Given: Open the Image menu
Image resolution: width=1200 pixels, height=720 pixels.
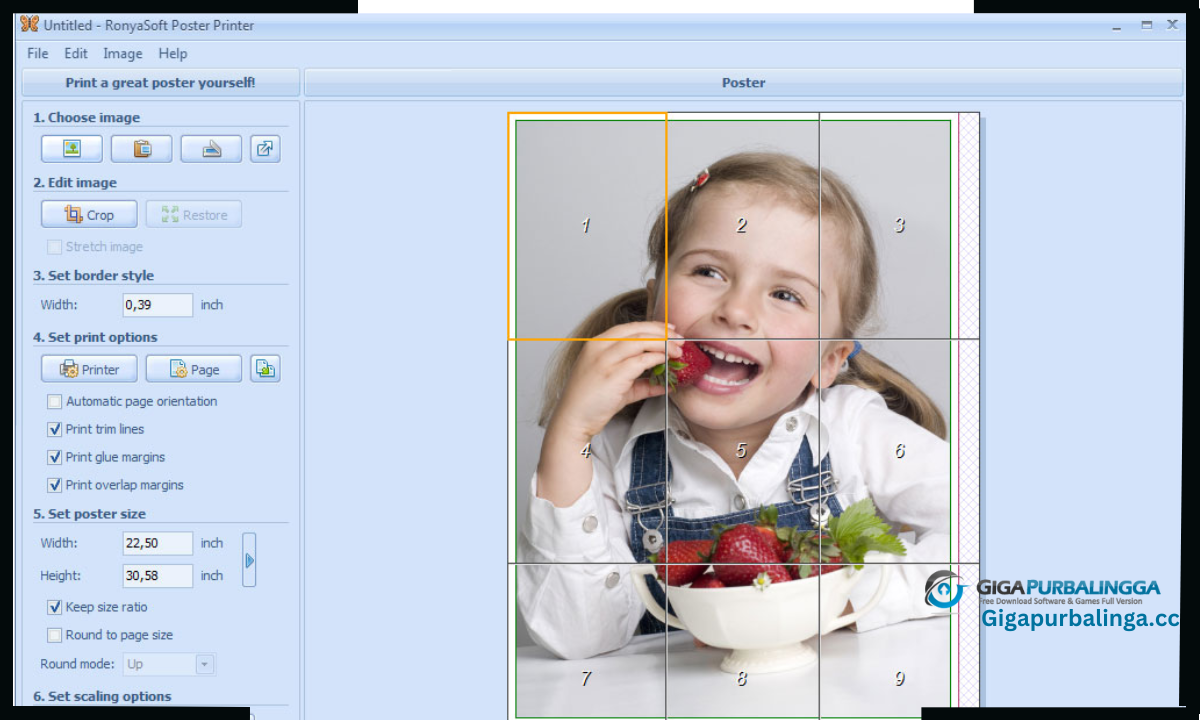Looking at the screenshot, I should pos(123,54).
